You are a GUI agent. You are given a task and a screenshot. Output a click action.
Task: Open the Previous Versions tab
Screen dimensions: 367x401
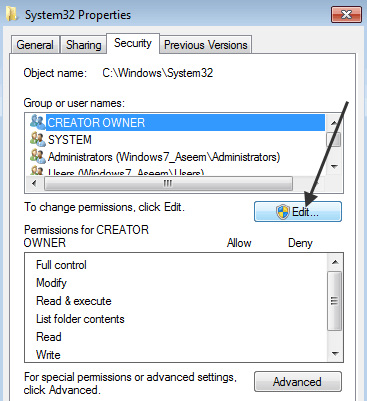(206, 45)
